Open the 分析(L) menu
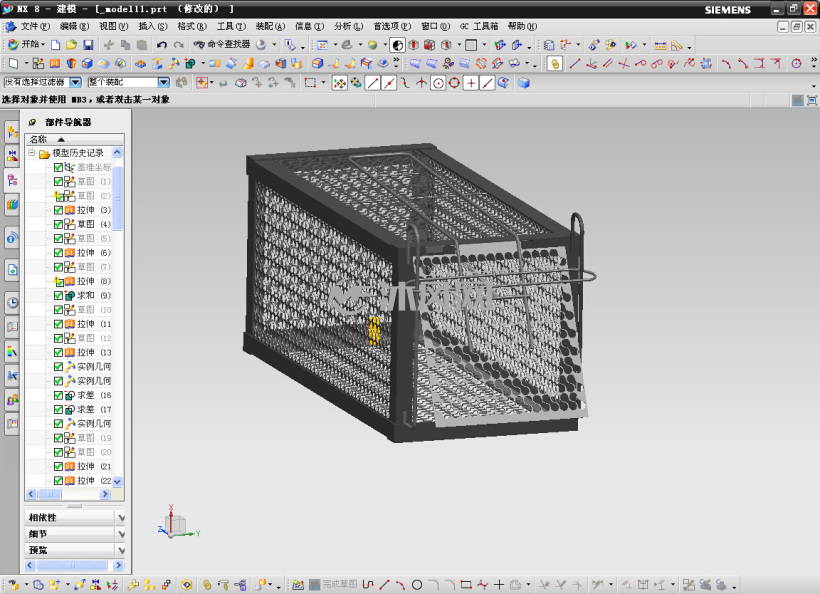The height and width of the screenshot is (594, 820). [348, 26]
